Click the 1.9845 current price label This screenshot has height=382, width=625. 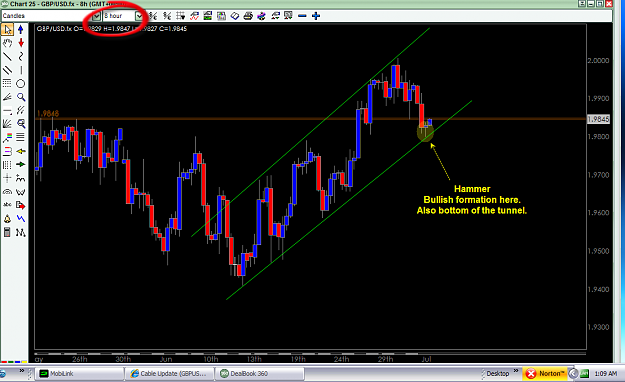click(598, 119)
